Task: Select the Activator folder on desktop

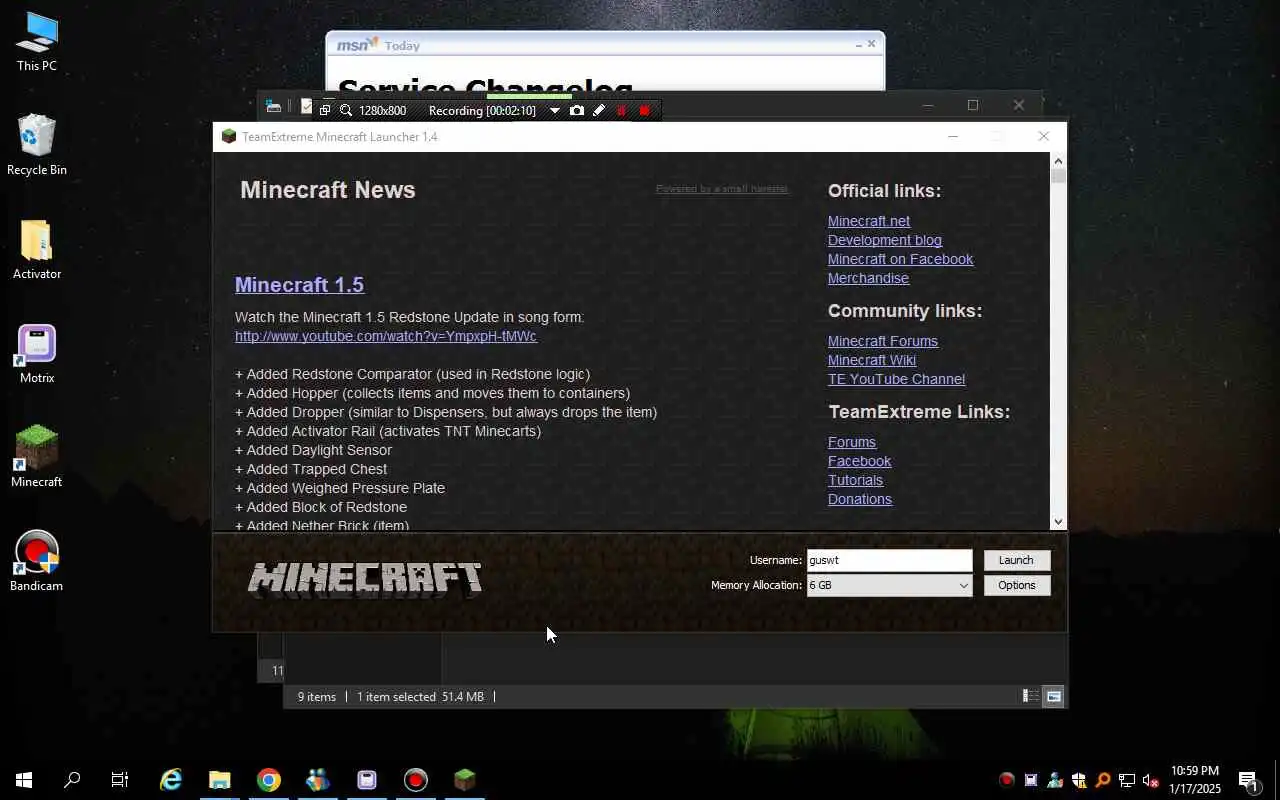Action: click(x=37, y=250)
